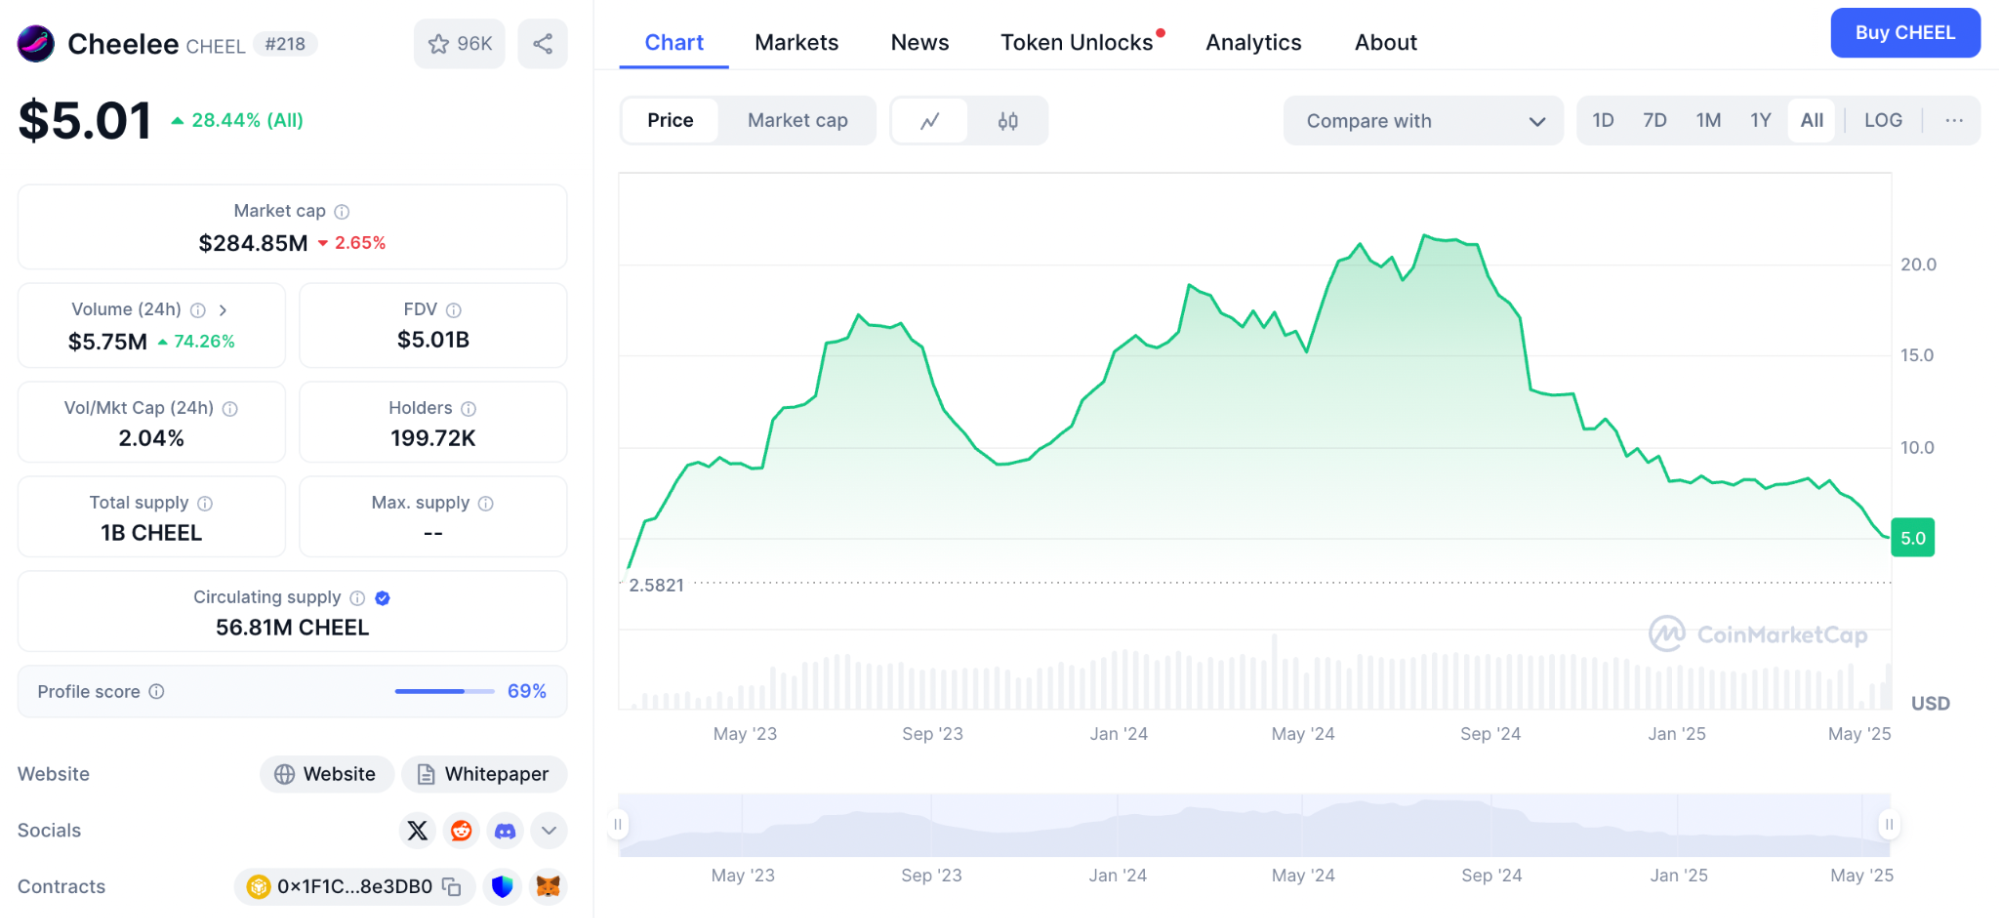The image size is (1999, 919).
Task: Click the $5.01B FDV value
Action: coord(433,340)
